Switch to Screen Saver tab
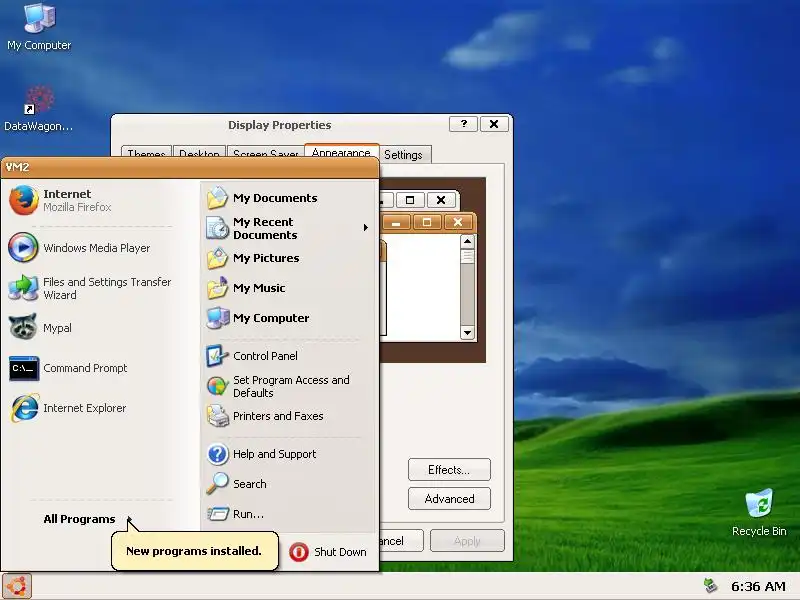 (265, 154)
